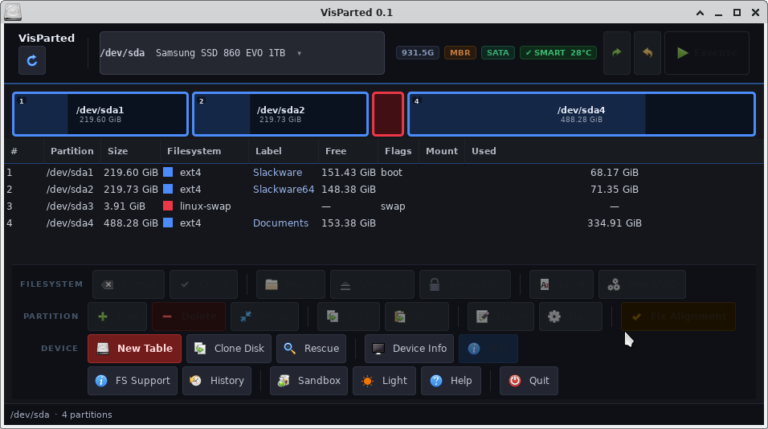This screenshot has width=768, height=429.
Task: Click the Slackware64 label link
Action: coord(284,189)
